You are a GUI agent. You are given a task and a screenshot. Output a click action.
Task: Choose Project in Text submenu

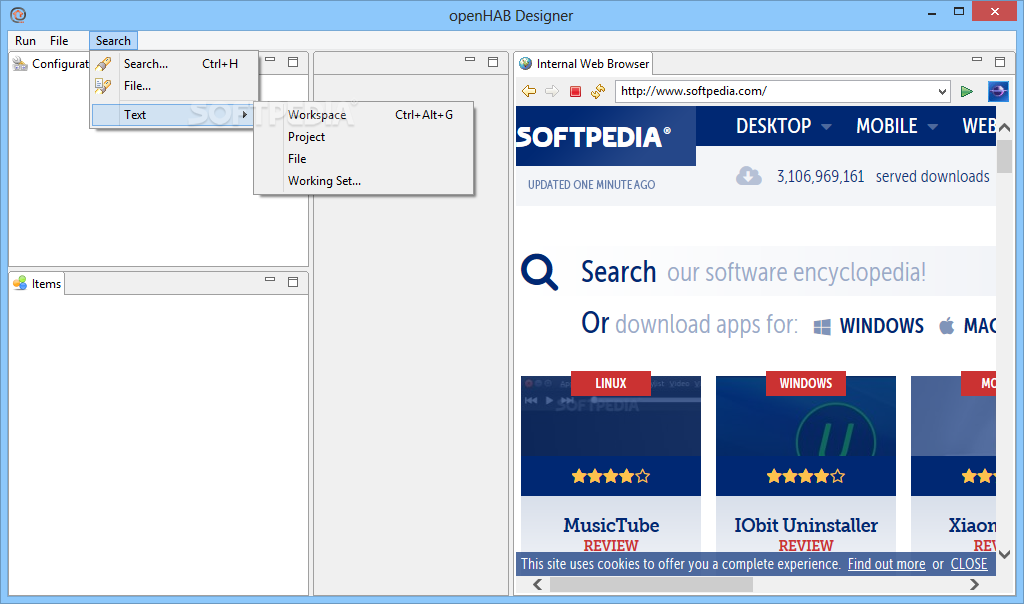click(x=364, y=137)
